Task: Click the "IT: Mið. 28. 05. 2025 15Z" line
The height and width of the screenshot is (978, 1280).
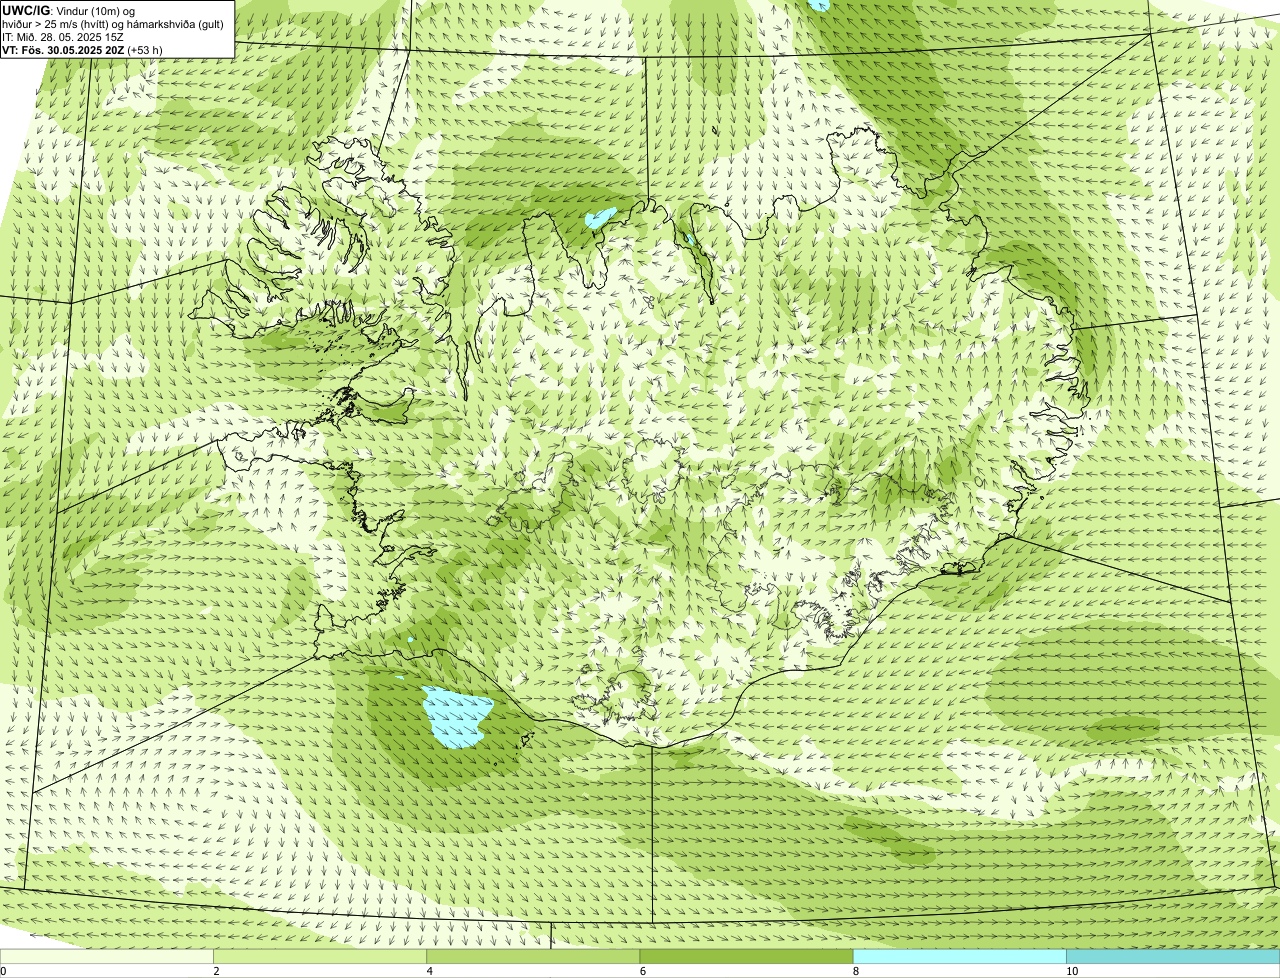Action: [x=63, y=36]
